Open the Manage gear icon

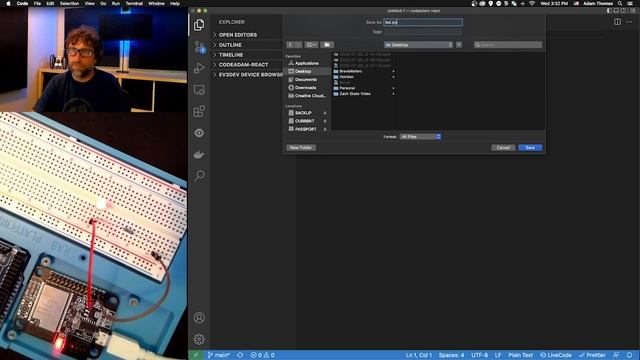[x=199, y=339]
